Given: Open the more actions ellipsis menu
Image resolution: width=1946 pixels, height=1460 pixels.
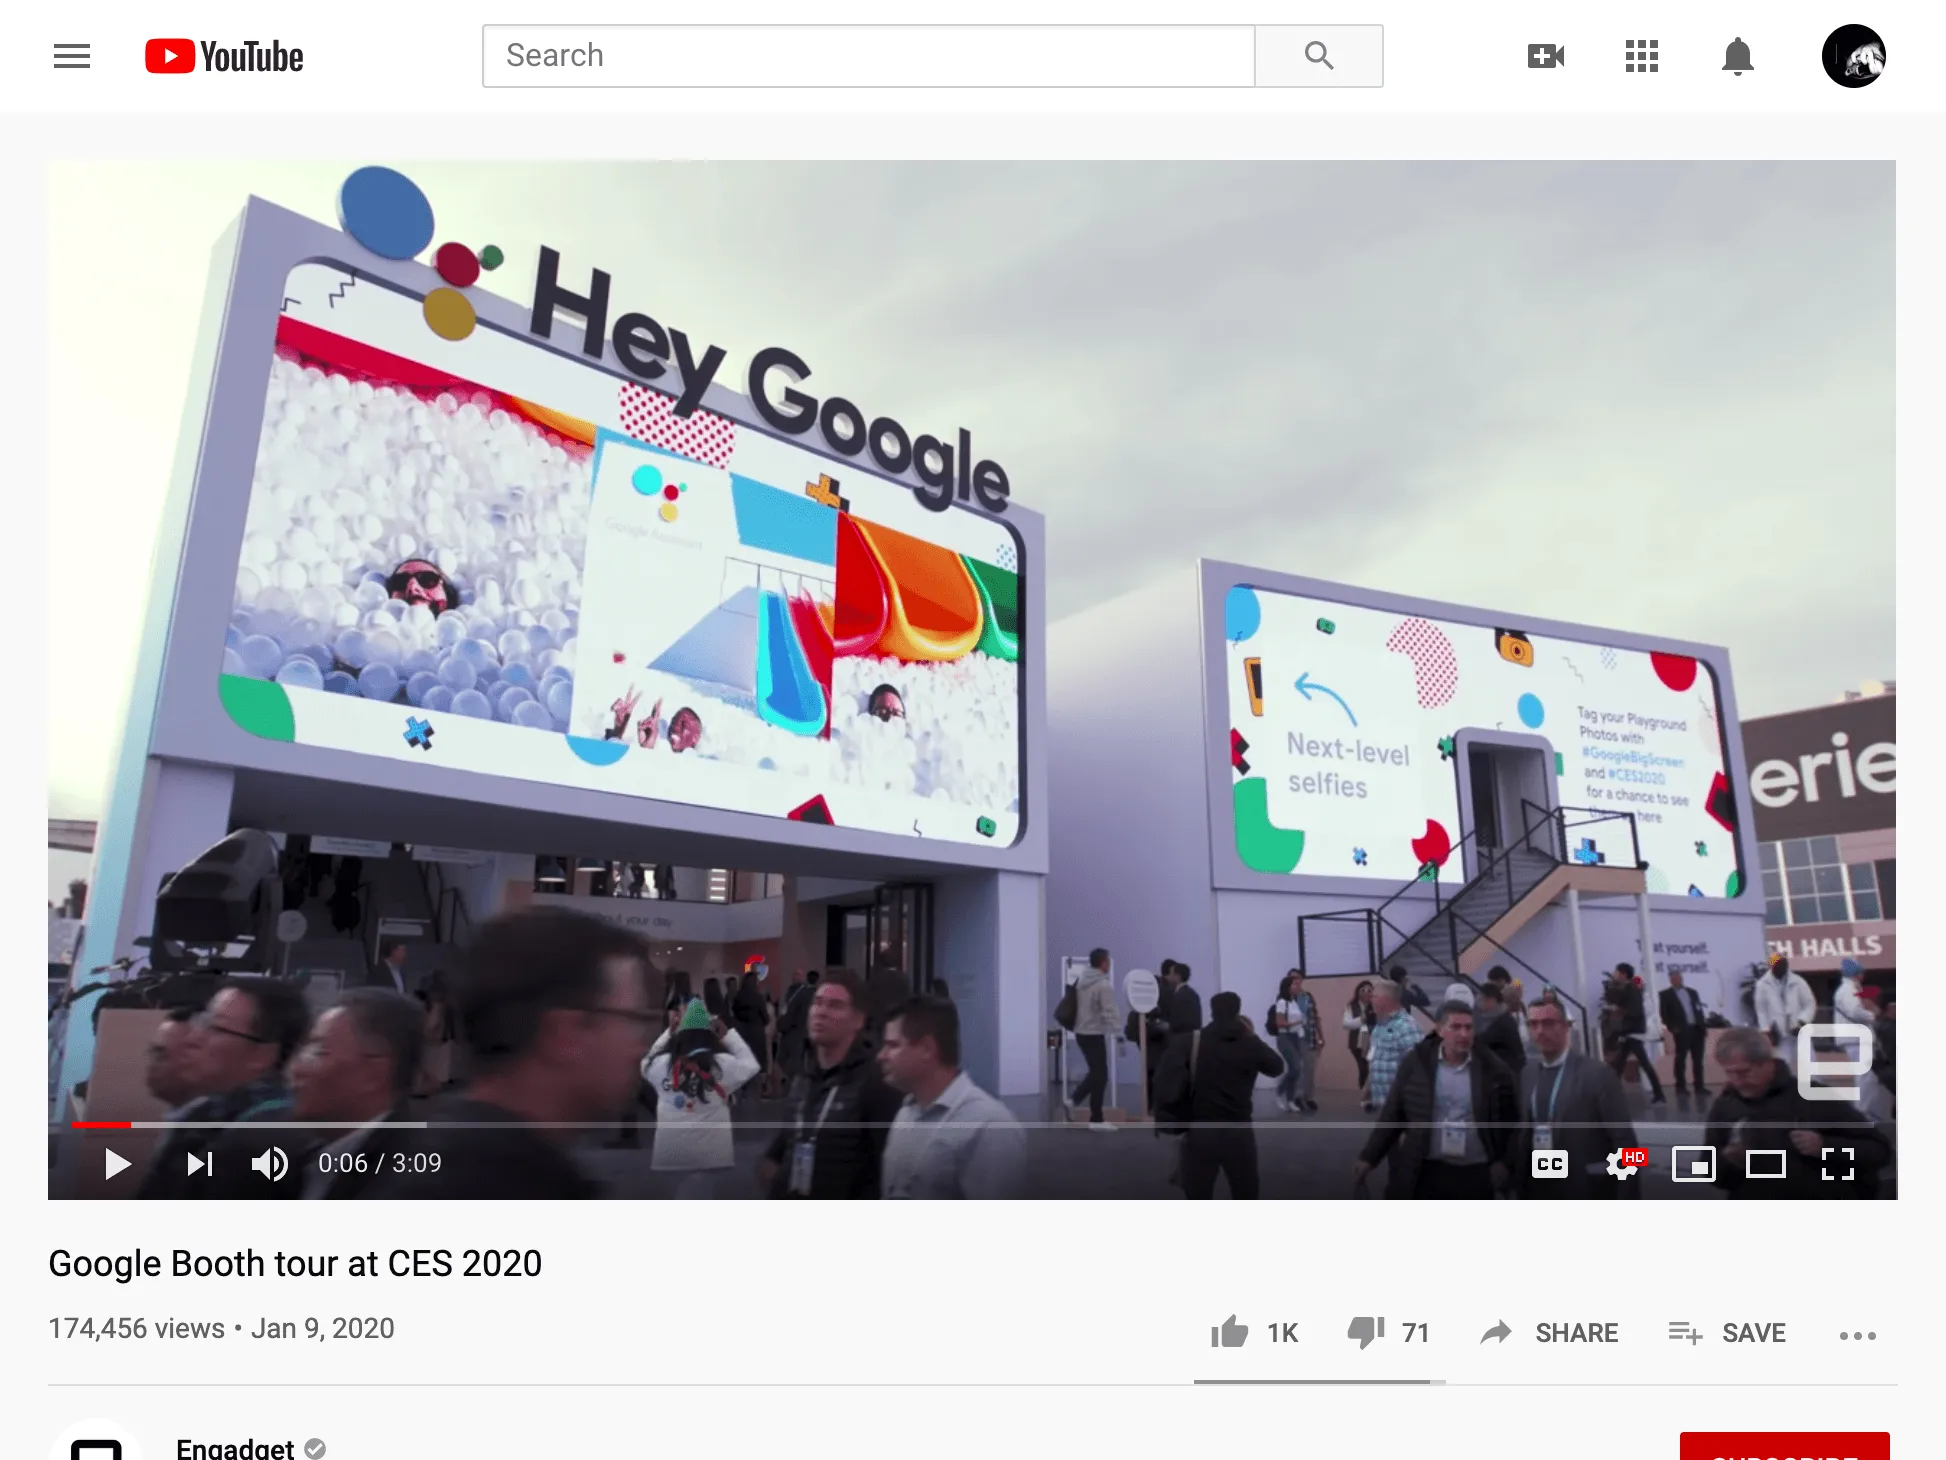Looking at the screenshot, I should coord(1858,1335).
